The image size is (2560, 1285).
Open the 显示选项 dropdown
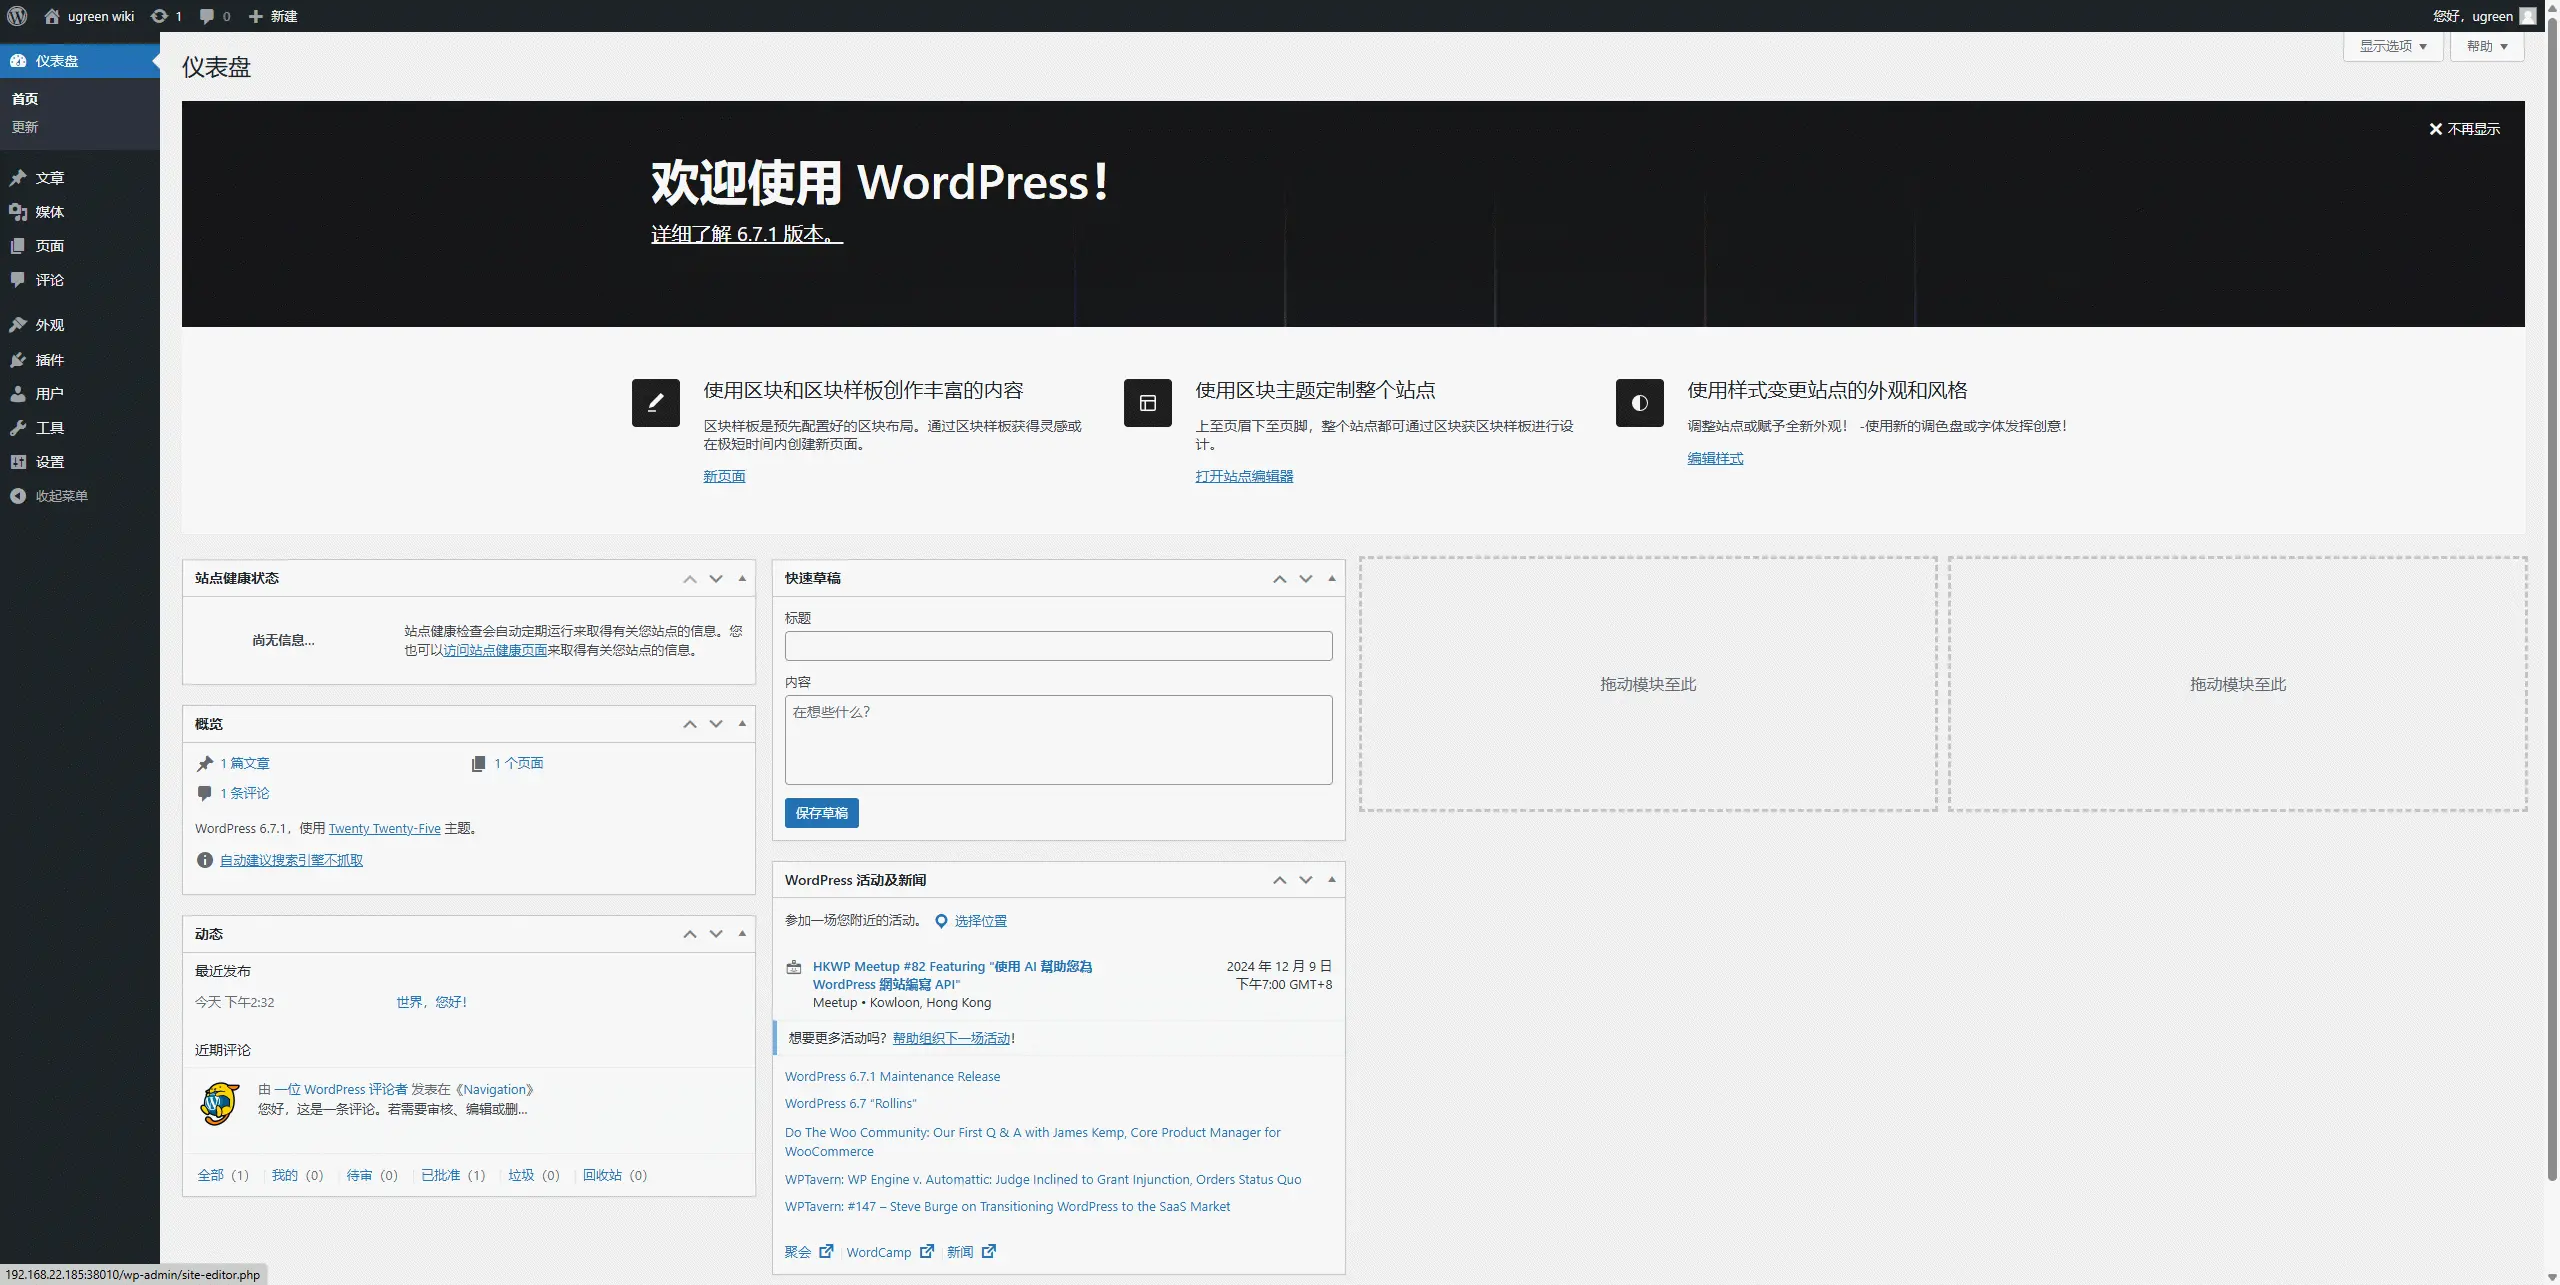coord(2392,46)
